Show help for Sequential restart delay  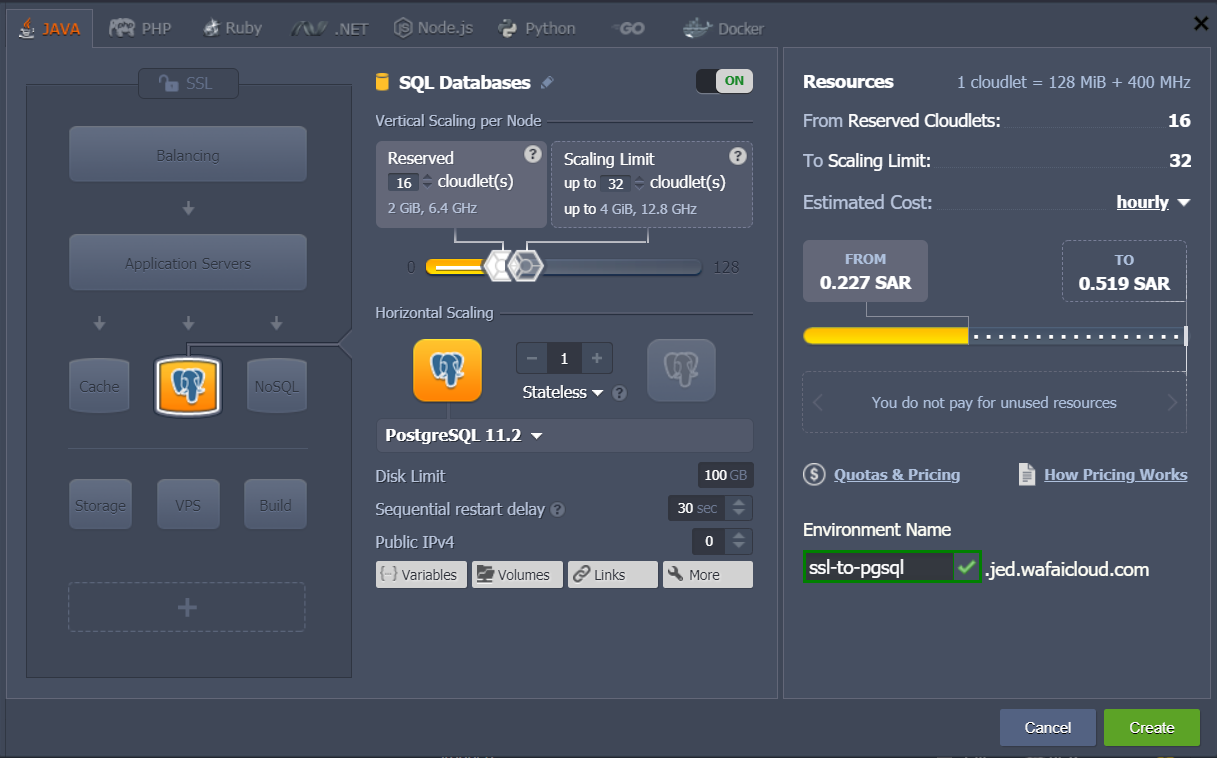coord(558,509)
